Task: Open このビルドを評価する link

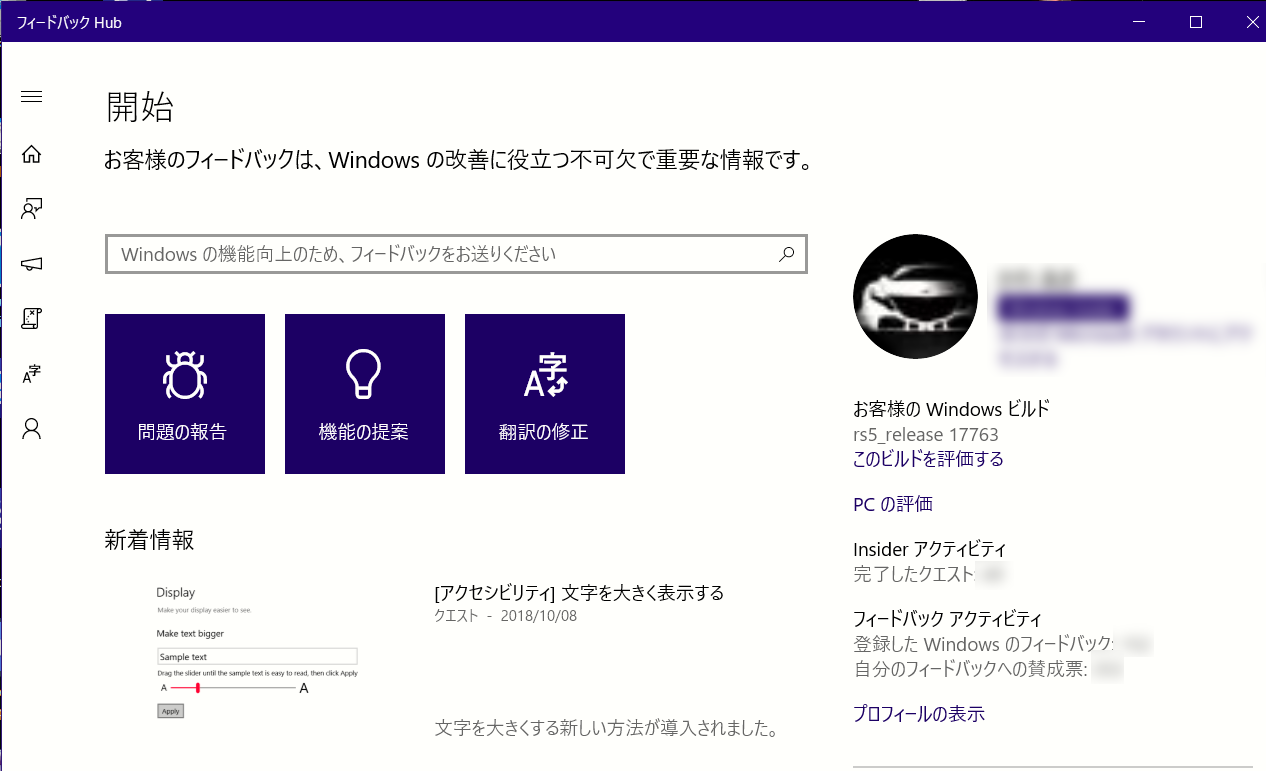Action: [928, 459]
